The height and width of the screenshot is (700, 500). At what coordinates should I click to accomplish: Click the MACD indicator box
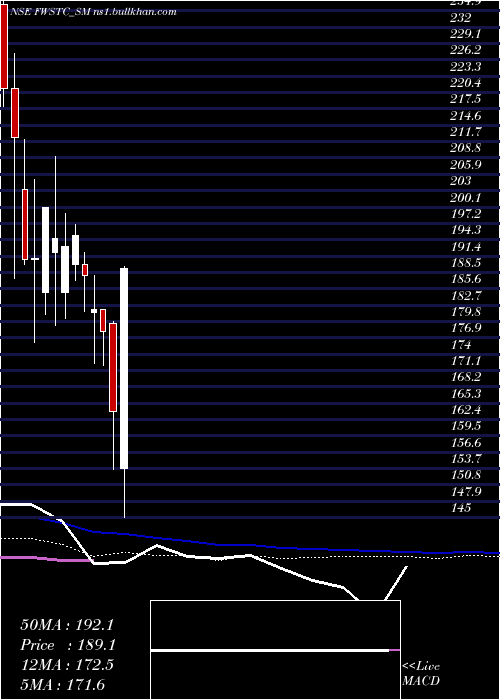[x=275, y=650]
